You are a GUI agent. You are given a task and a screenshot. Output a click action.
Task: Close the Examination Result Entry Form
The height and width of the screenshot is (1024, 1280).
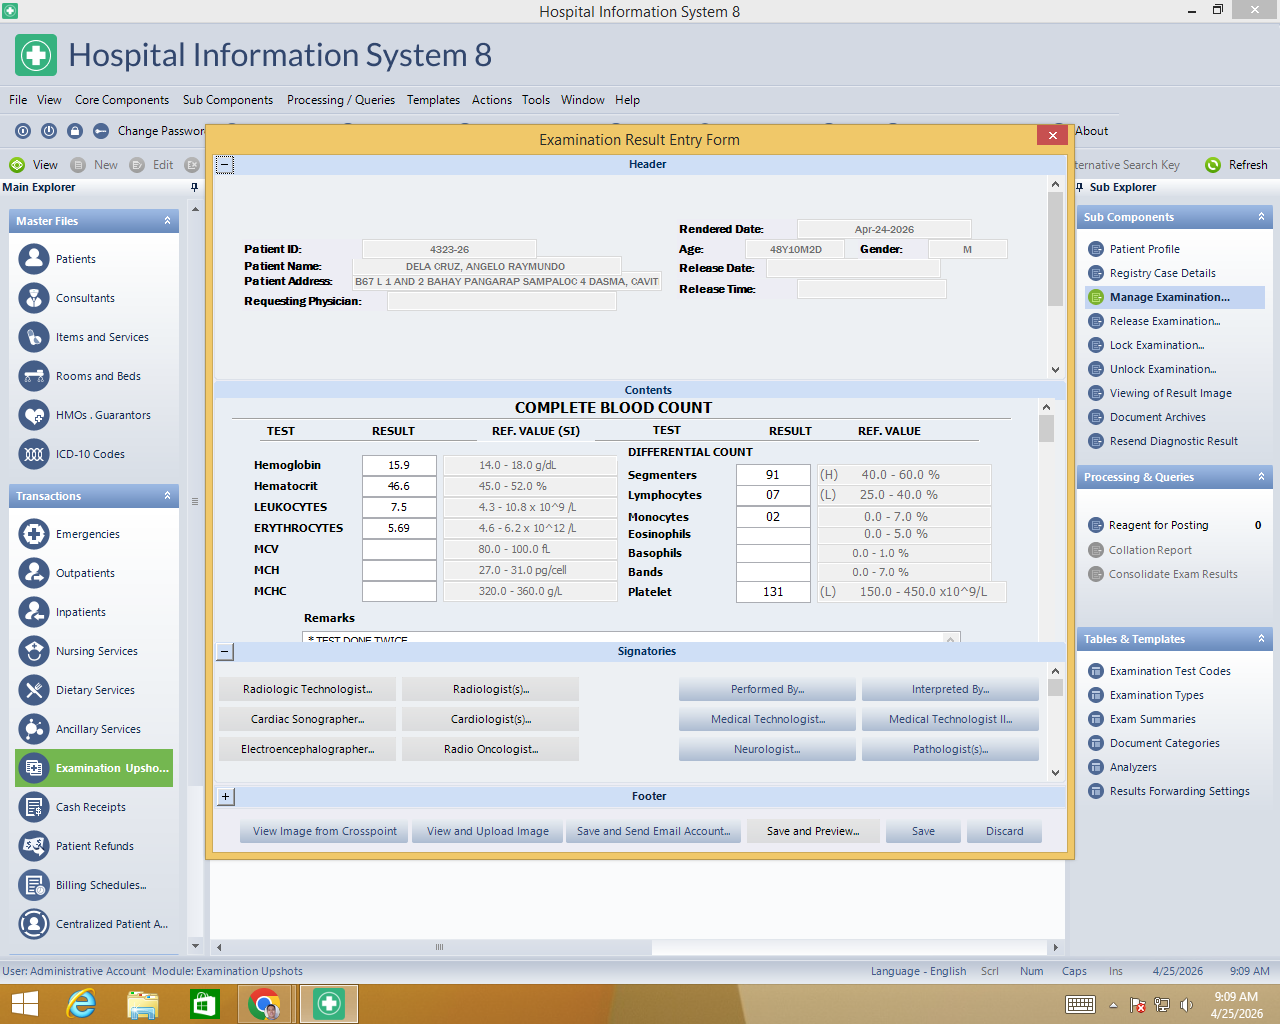pos(1052,136)
